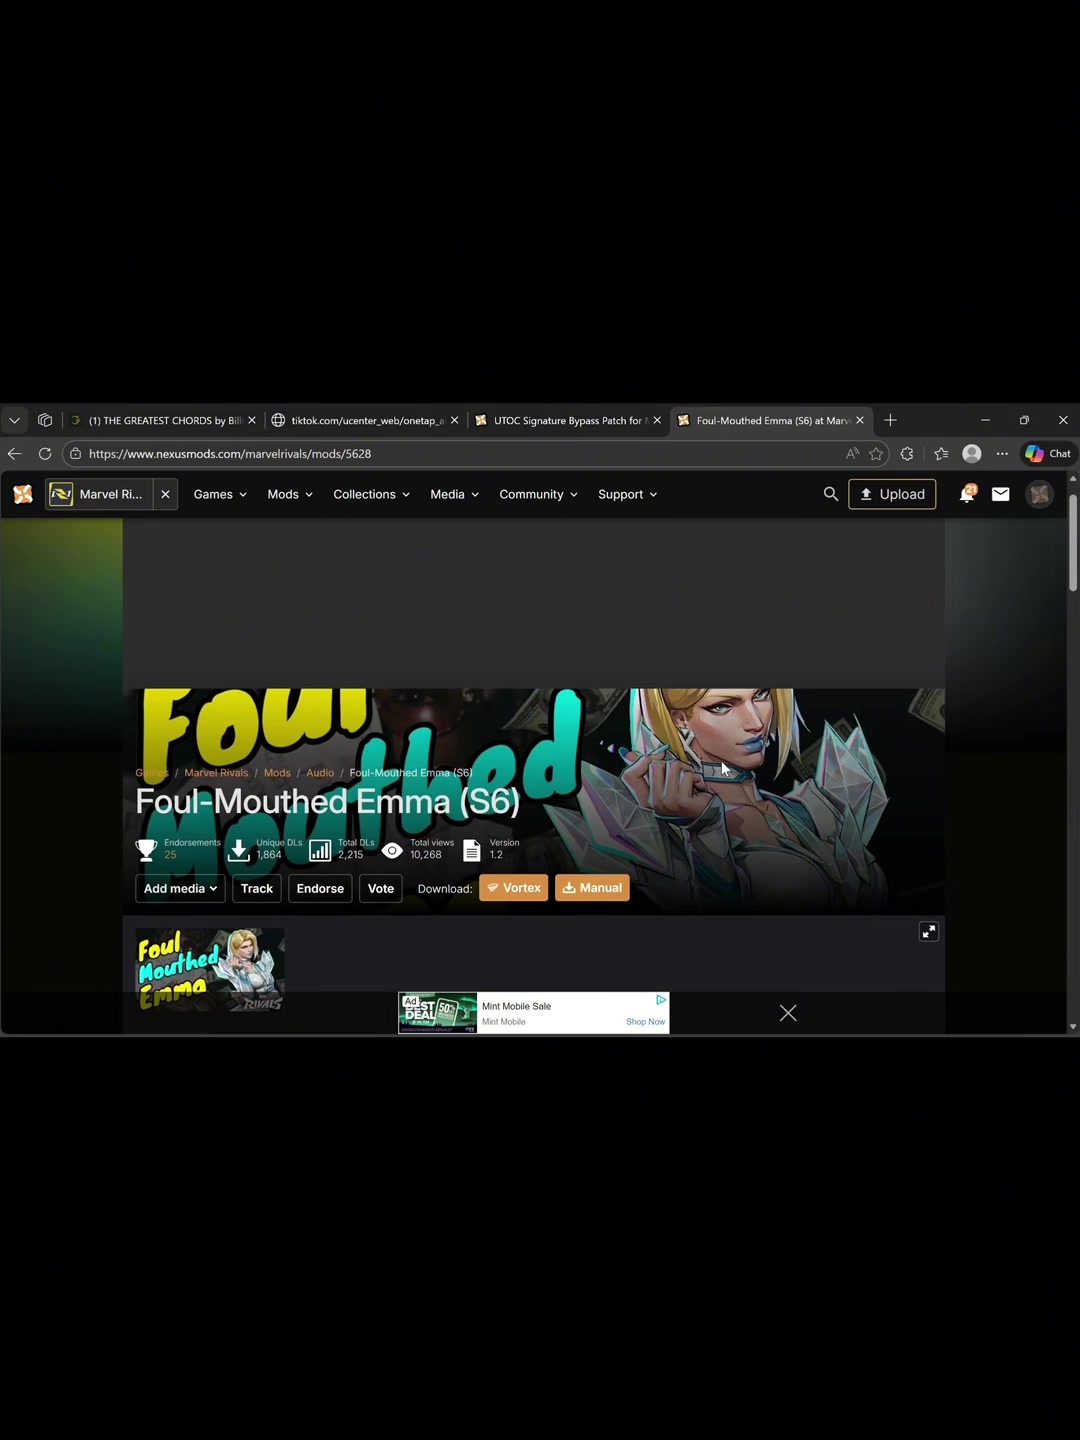Expand the Media menu
Viewport: 1080px width, 1440px height.
point(455,495)
